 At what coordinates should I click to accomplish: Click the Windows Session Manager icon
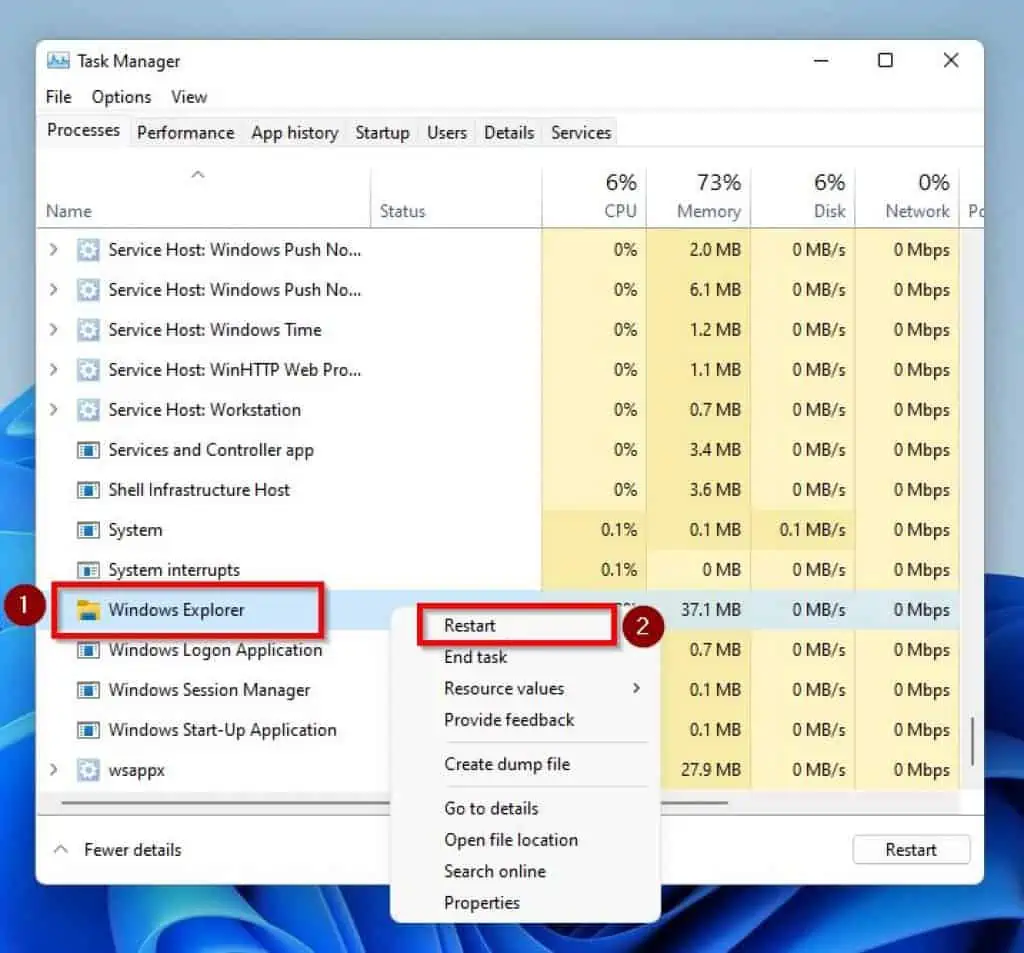pos(88,690)
